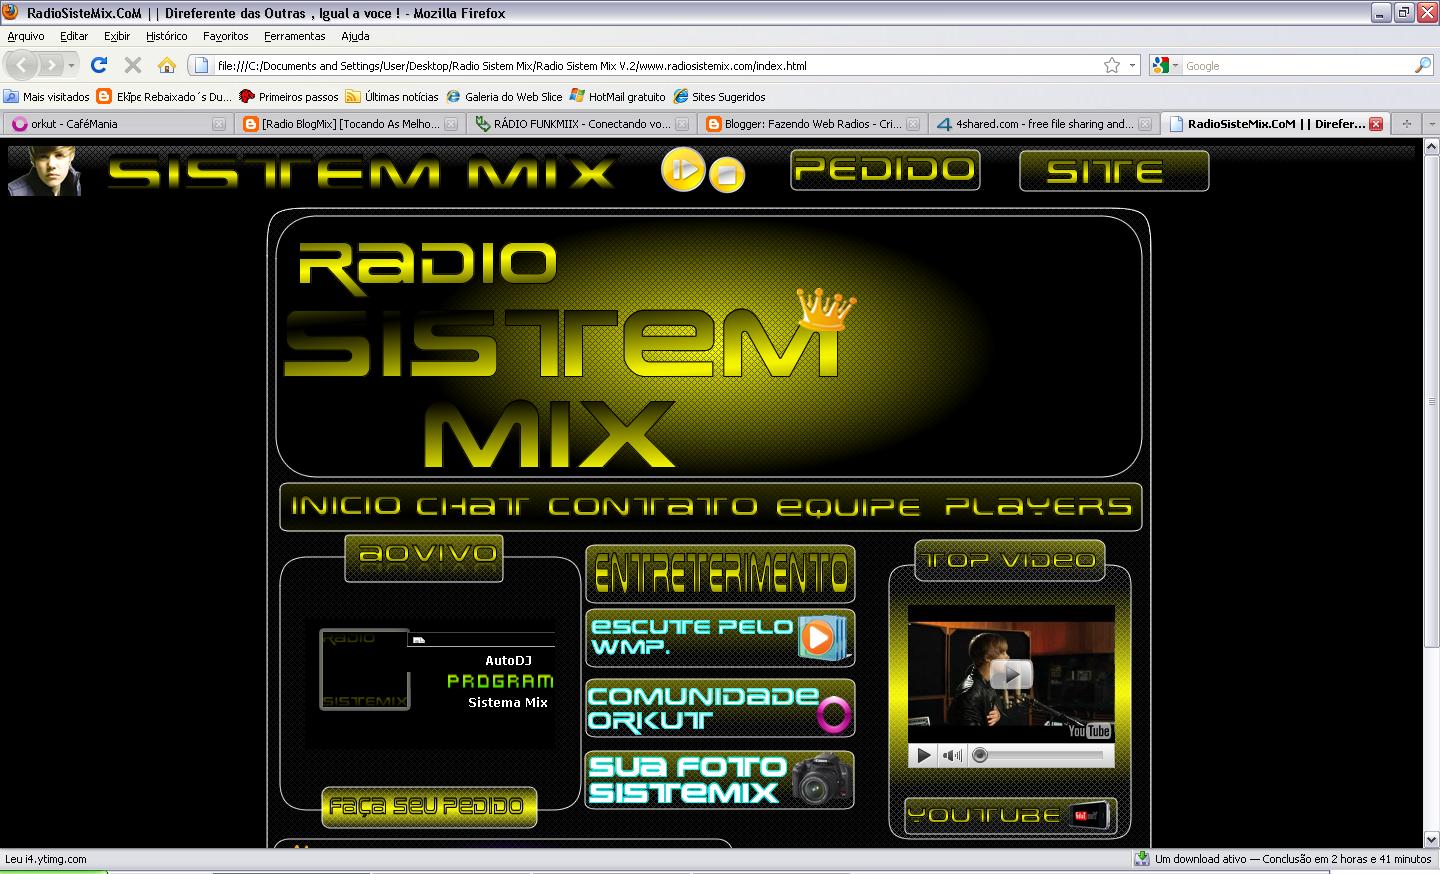The image size is (1440, 874).
Task: Open CONTATO in site navigation
Action: pos(653,506)
